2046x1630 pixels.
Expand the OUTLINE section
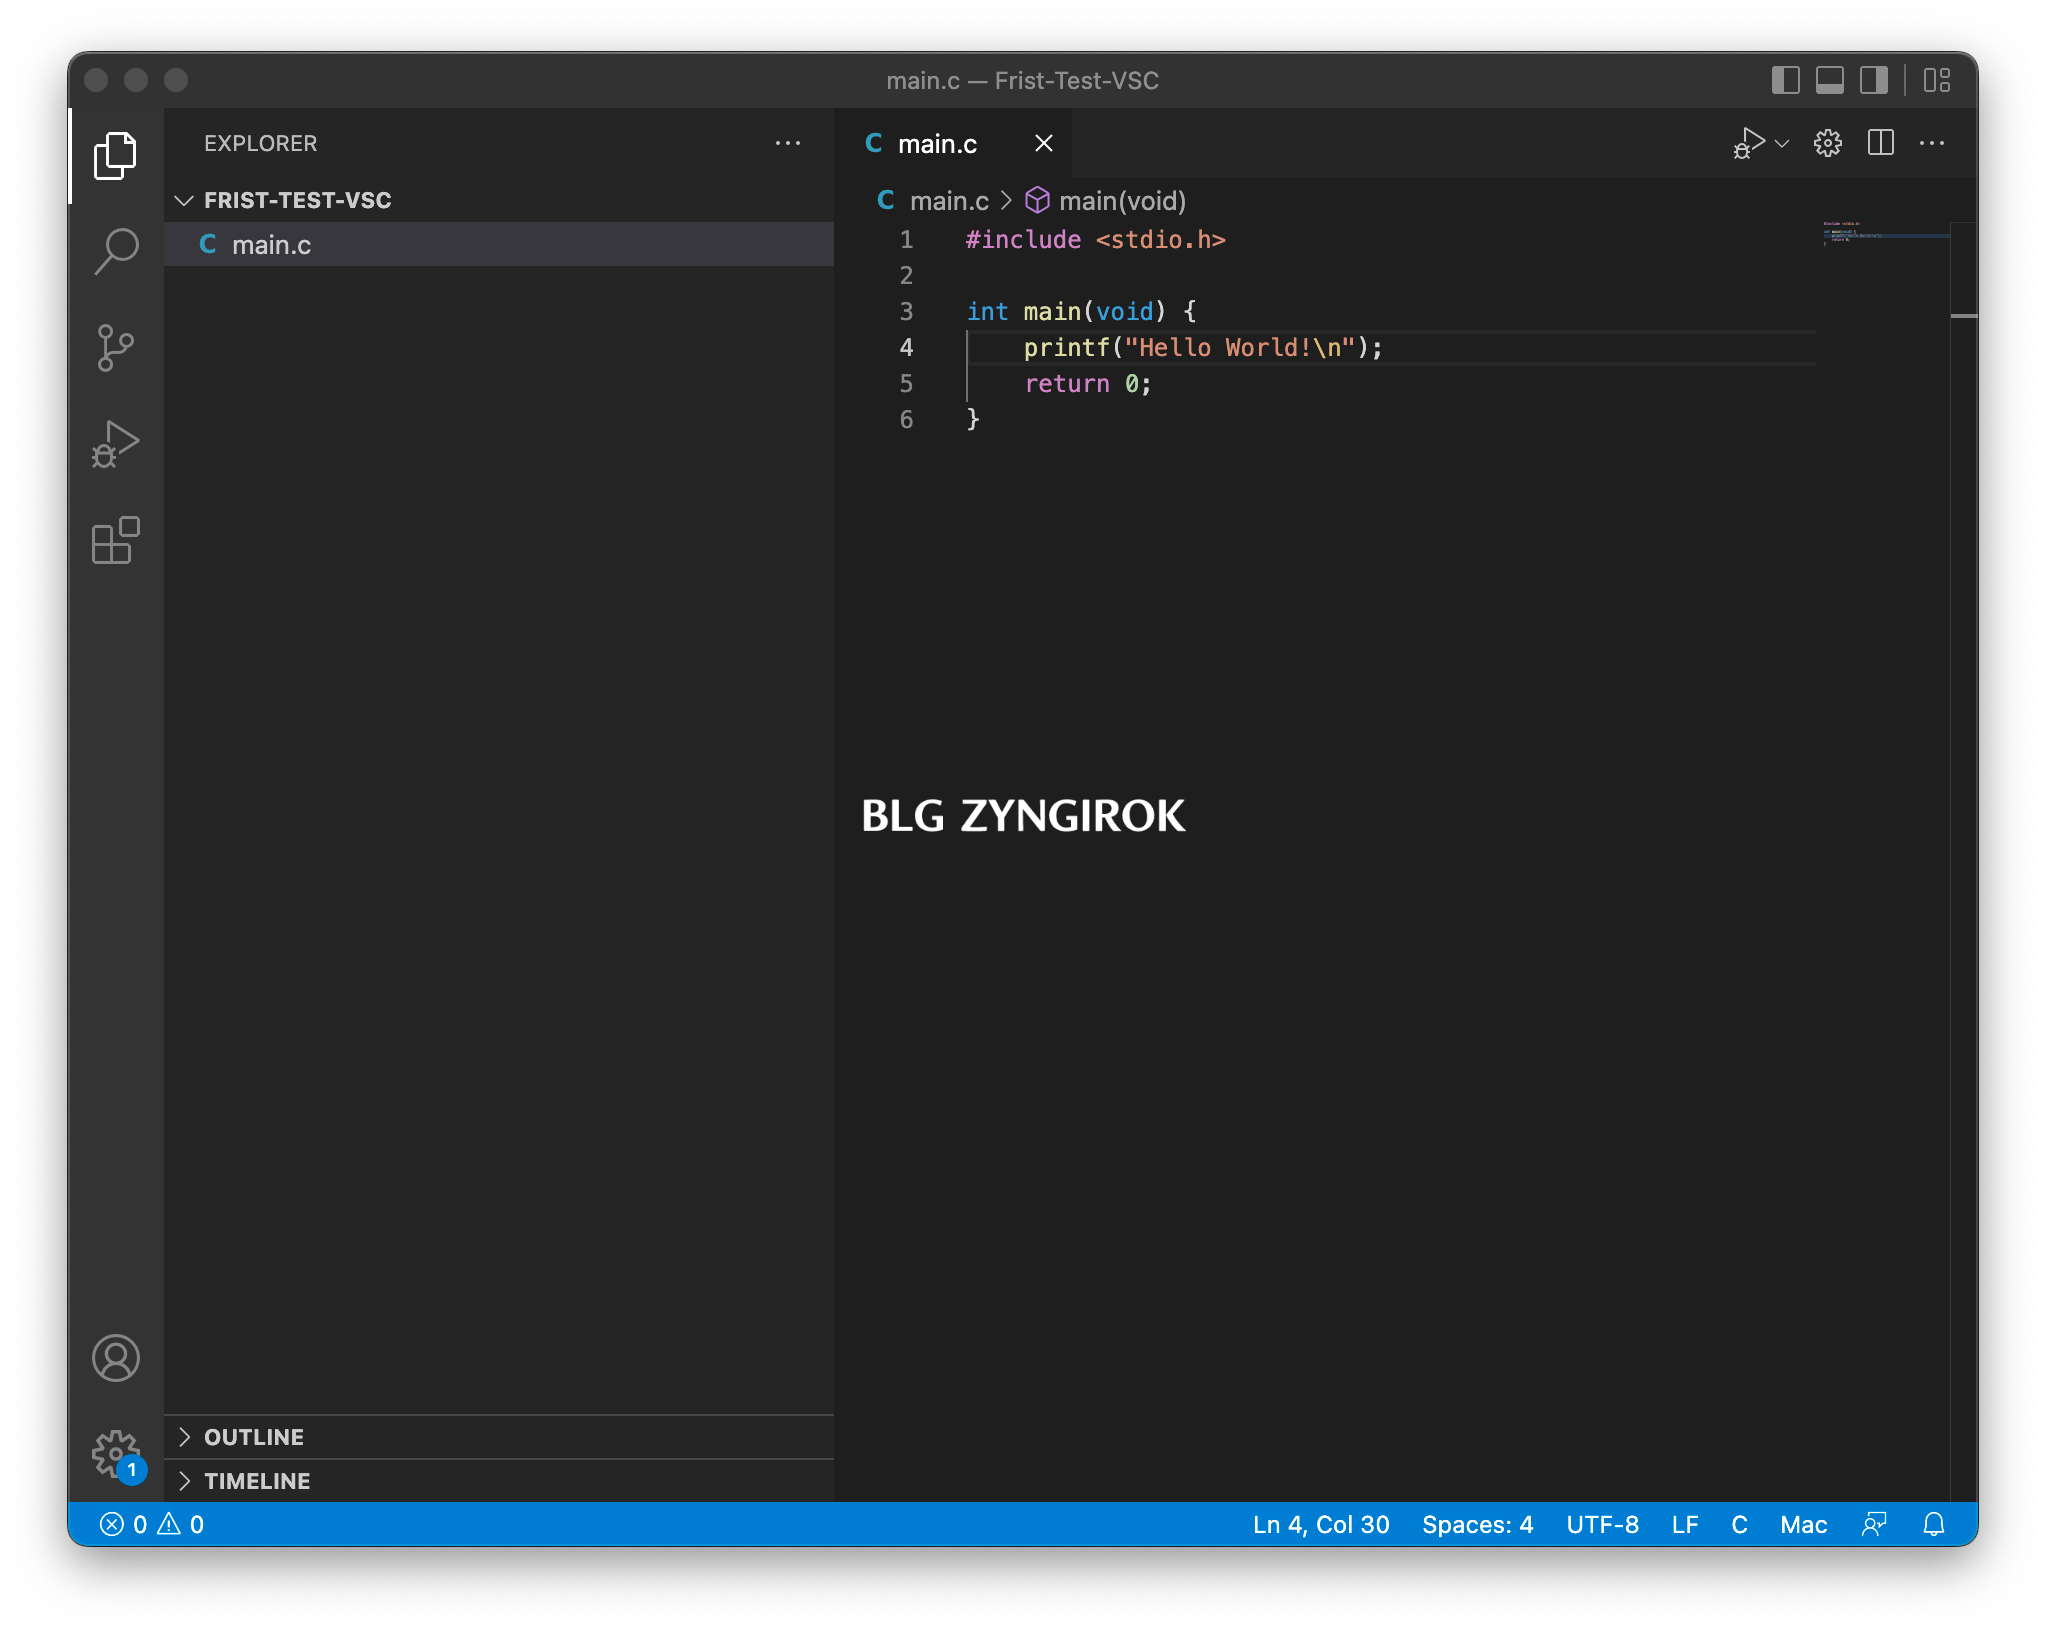pos(254,1437)
